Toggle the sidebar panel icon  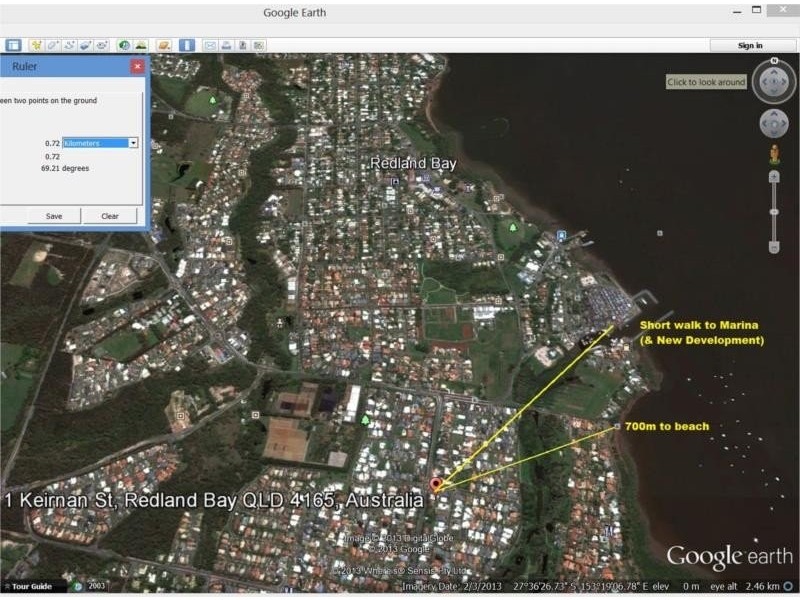click(13, 45)
